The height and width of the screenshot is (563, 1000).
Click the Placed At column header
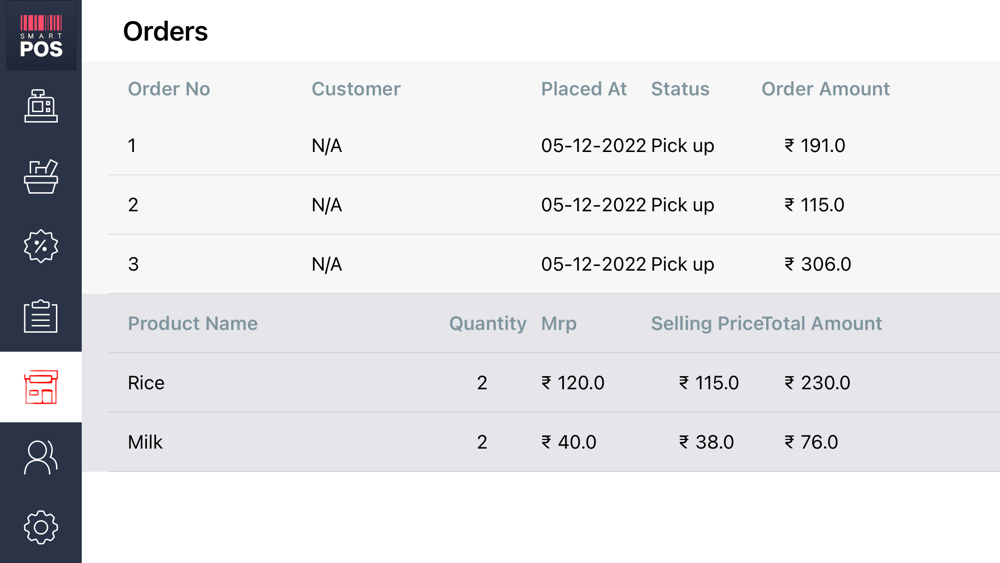[584, 89]
